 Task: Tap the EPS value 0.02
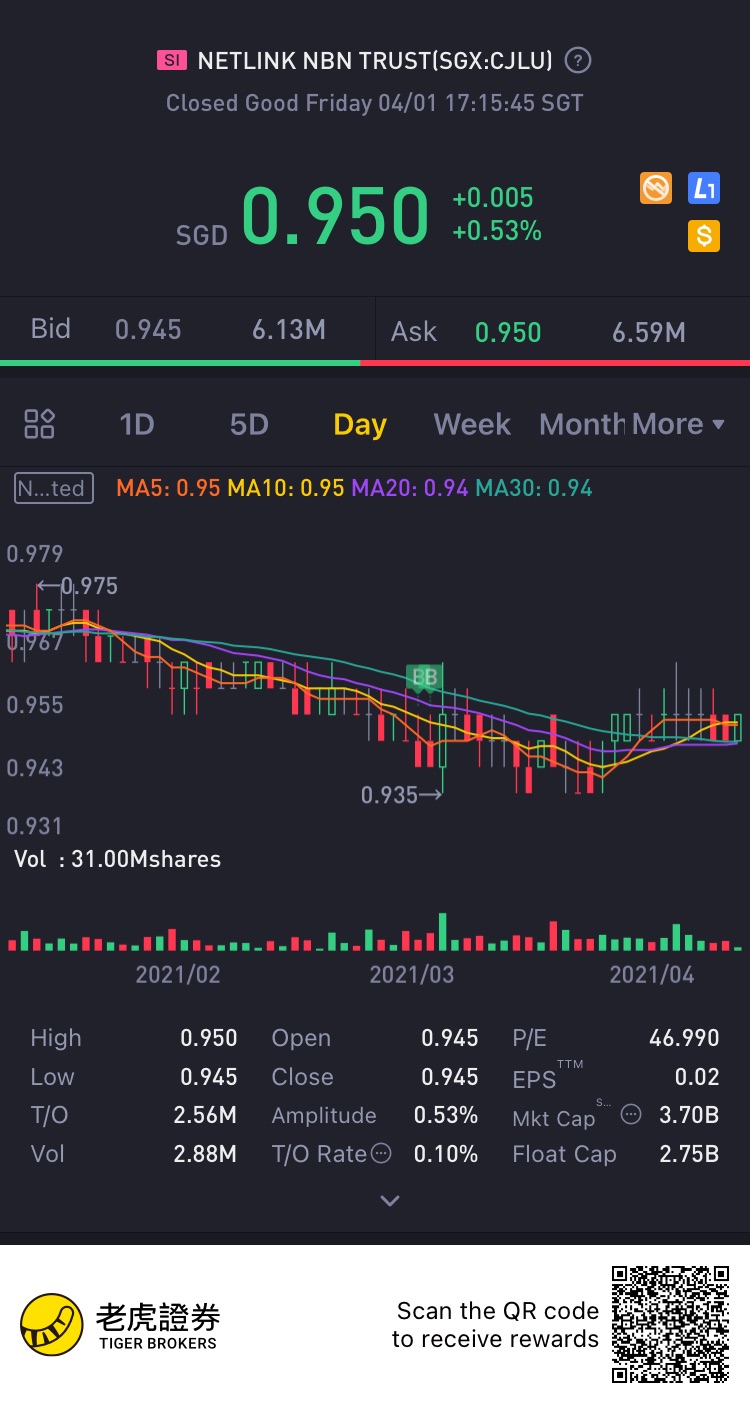click(697, 1077)
